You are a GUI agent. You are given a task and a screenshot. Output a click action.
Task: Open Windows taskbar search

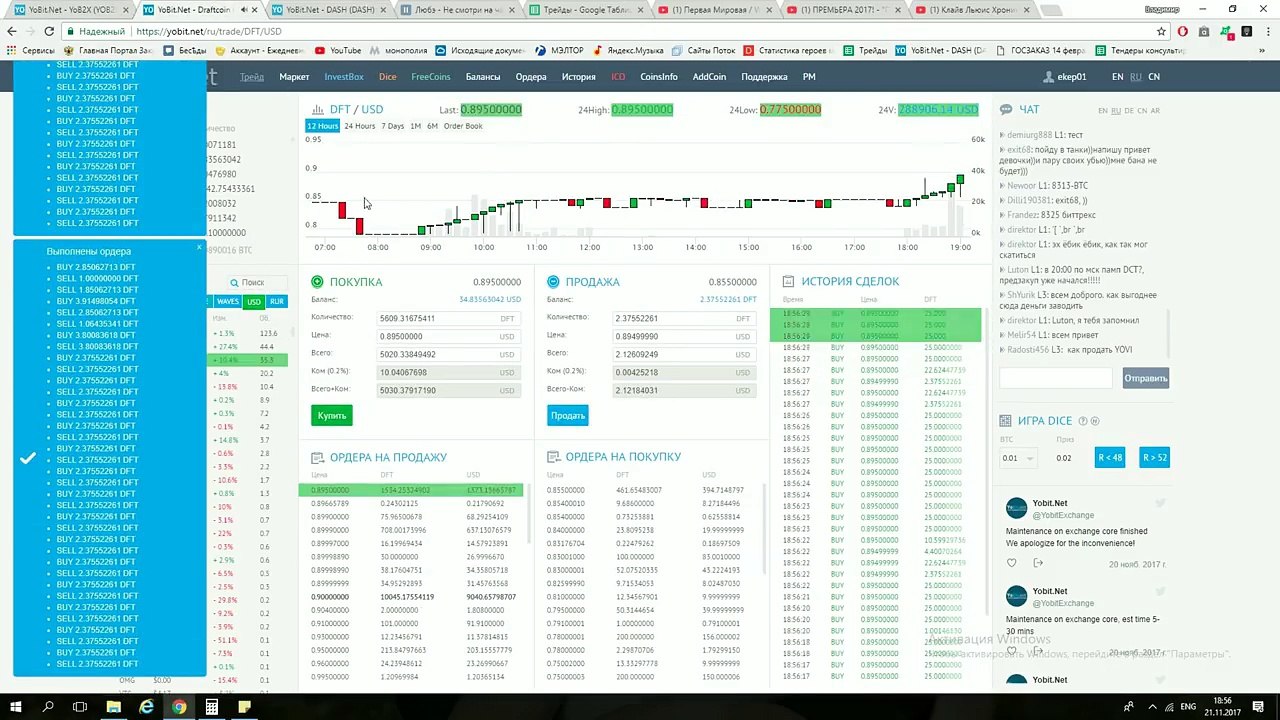(48, 707)
